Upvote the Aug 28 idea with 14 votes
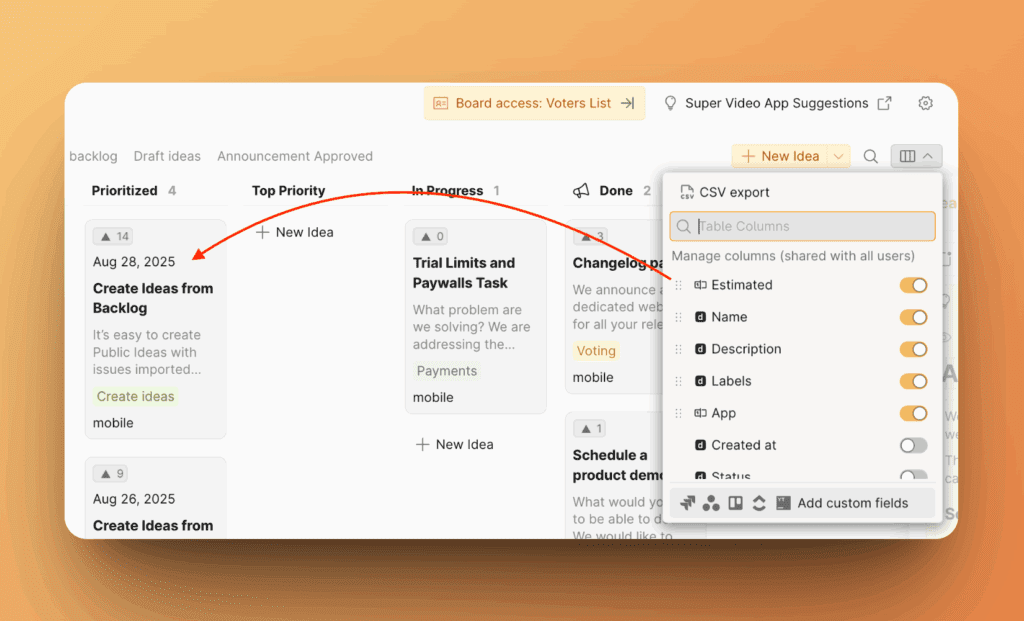The width and height of the screenshot is (1024, 621). point(113,237)
